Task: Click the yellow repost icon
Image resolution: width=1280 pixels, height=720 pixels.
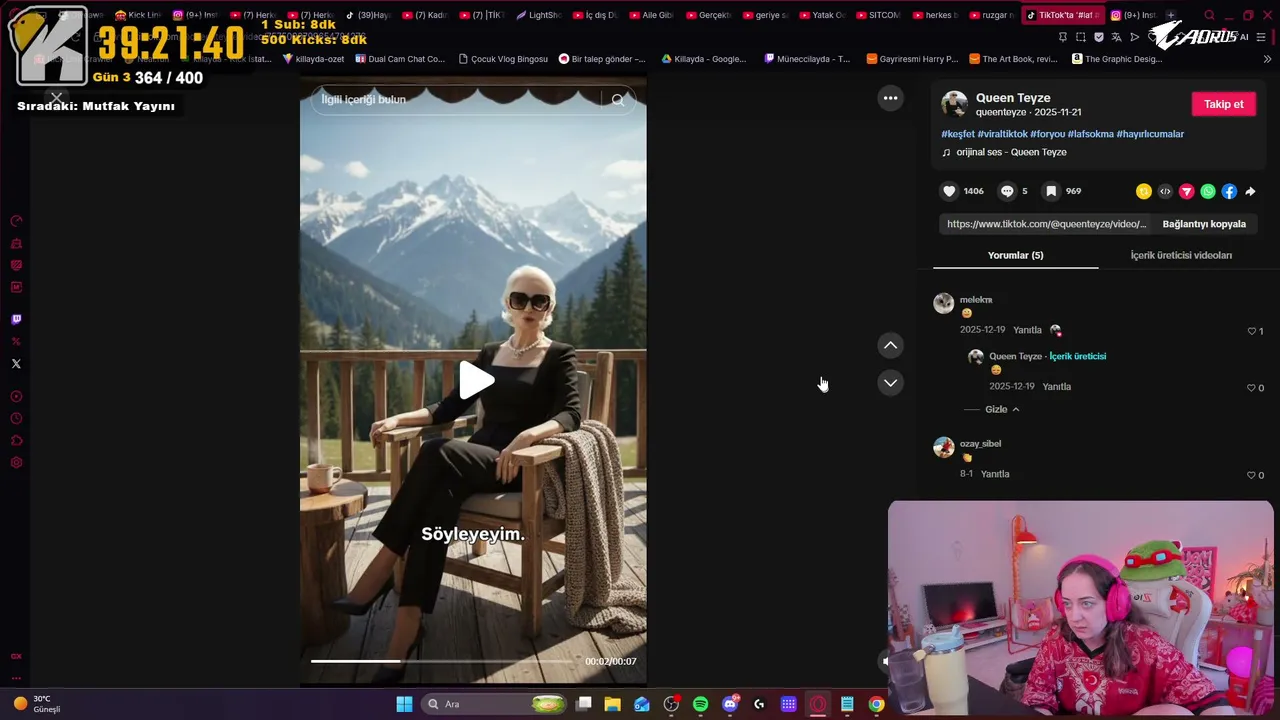Action: 1144,191
